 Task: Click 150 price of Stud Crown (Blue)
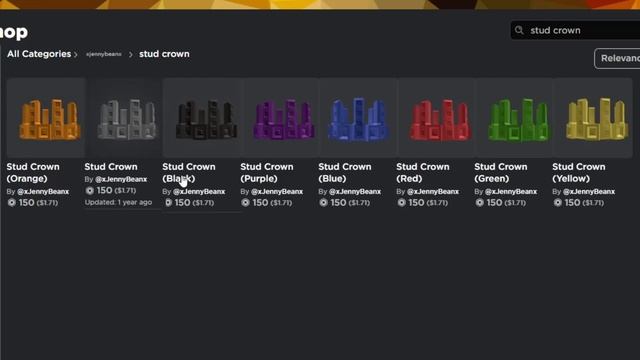(338, 202)
